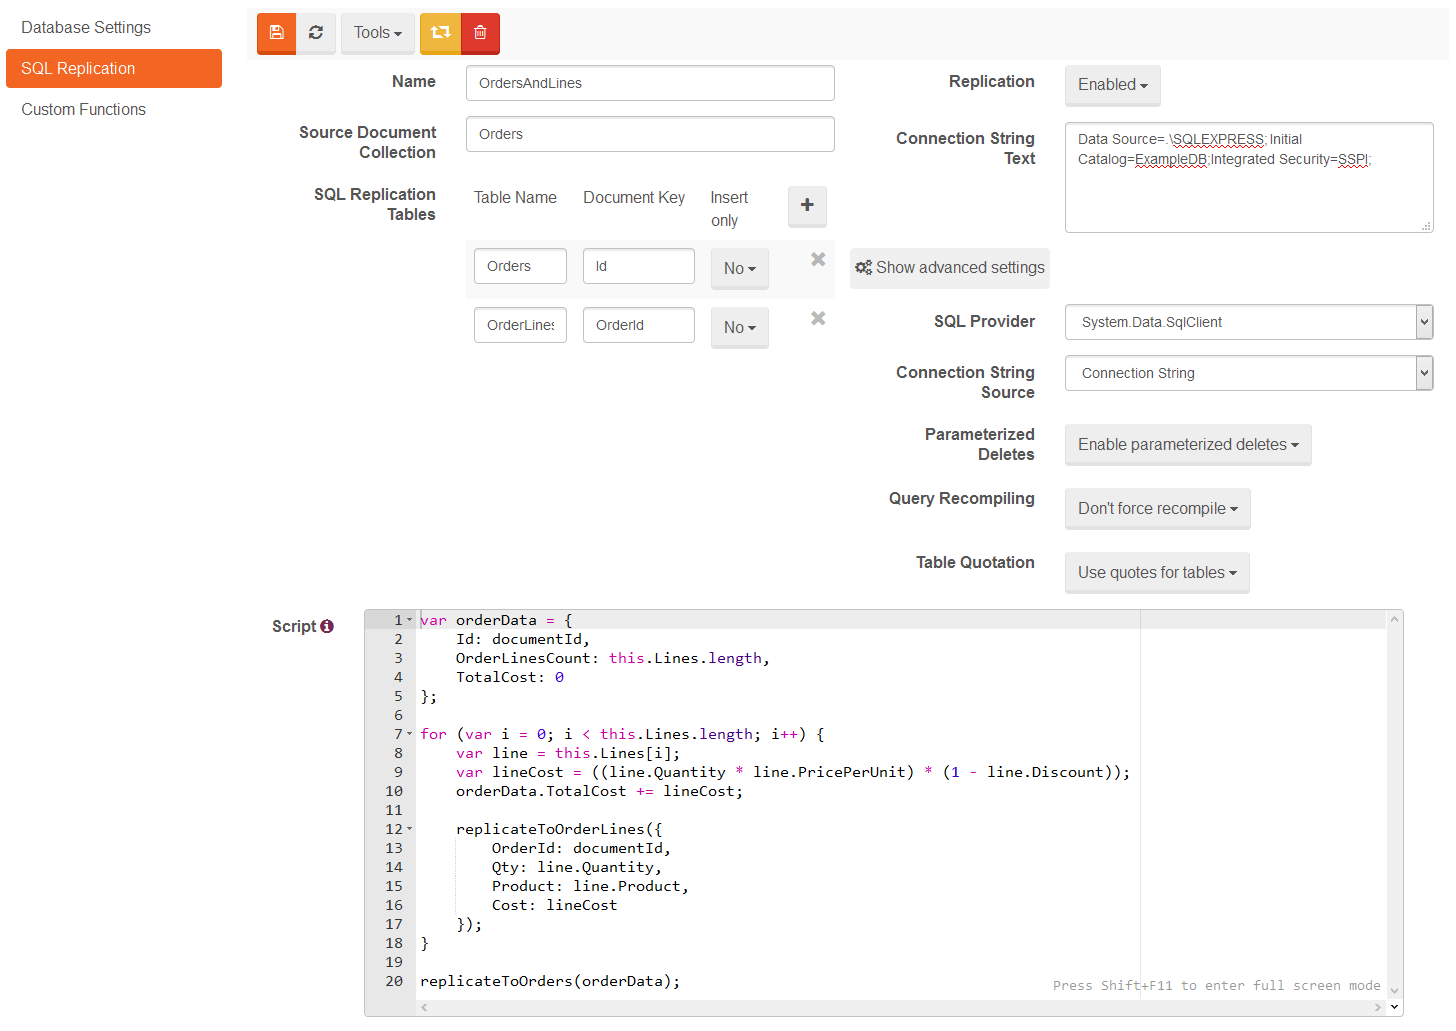Image resolution: width=1456 pixels, height=1031 pixels.
Task: Click Show advanced settings
Action: 949,268
